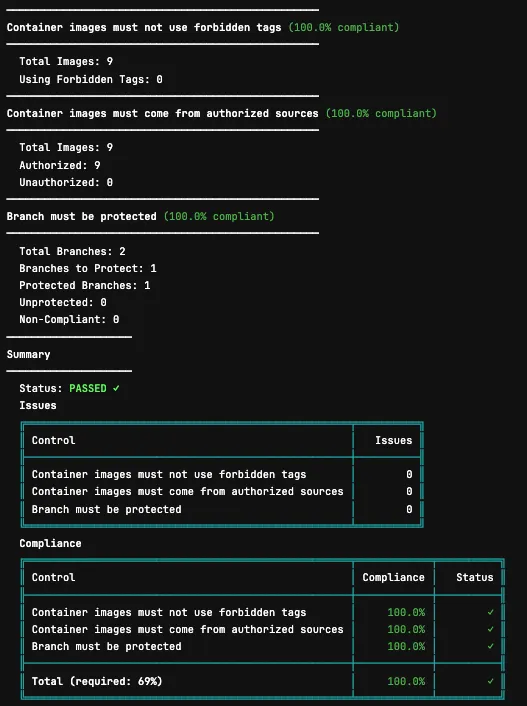
Task: Select the 'Protected Branches: 1' line
Action: pyautogui.click(x=85, y=285)
